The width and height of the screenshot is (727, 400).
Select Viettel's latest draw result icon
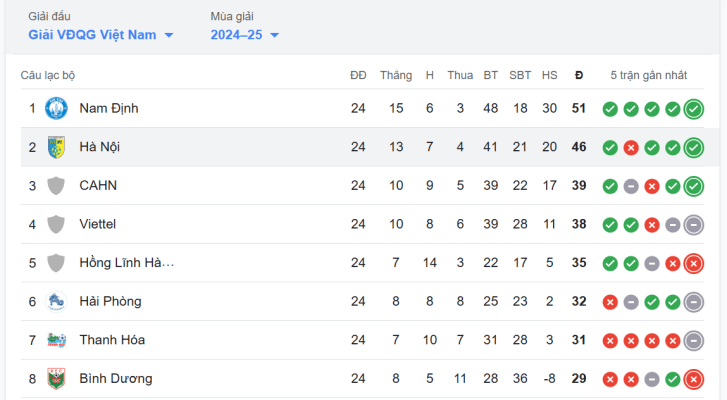[694, 225]
